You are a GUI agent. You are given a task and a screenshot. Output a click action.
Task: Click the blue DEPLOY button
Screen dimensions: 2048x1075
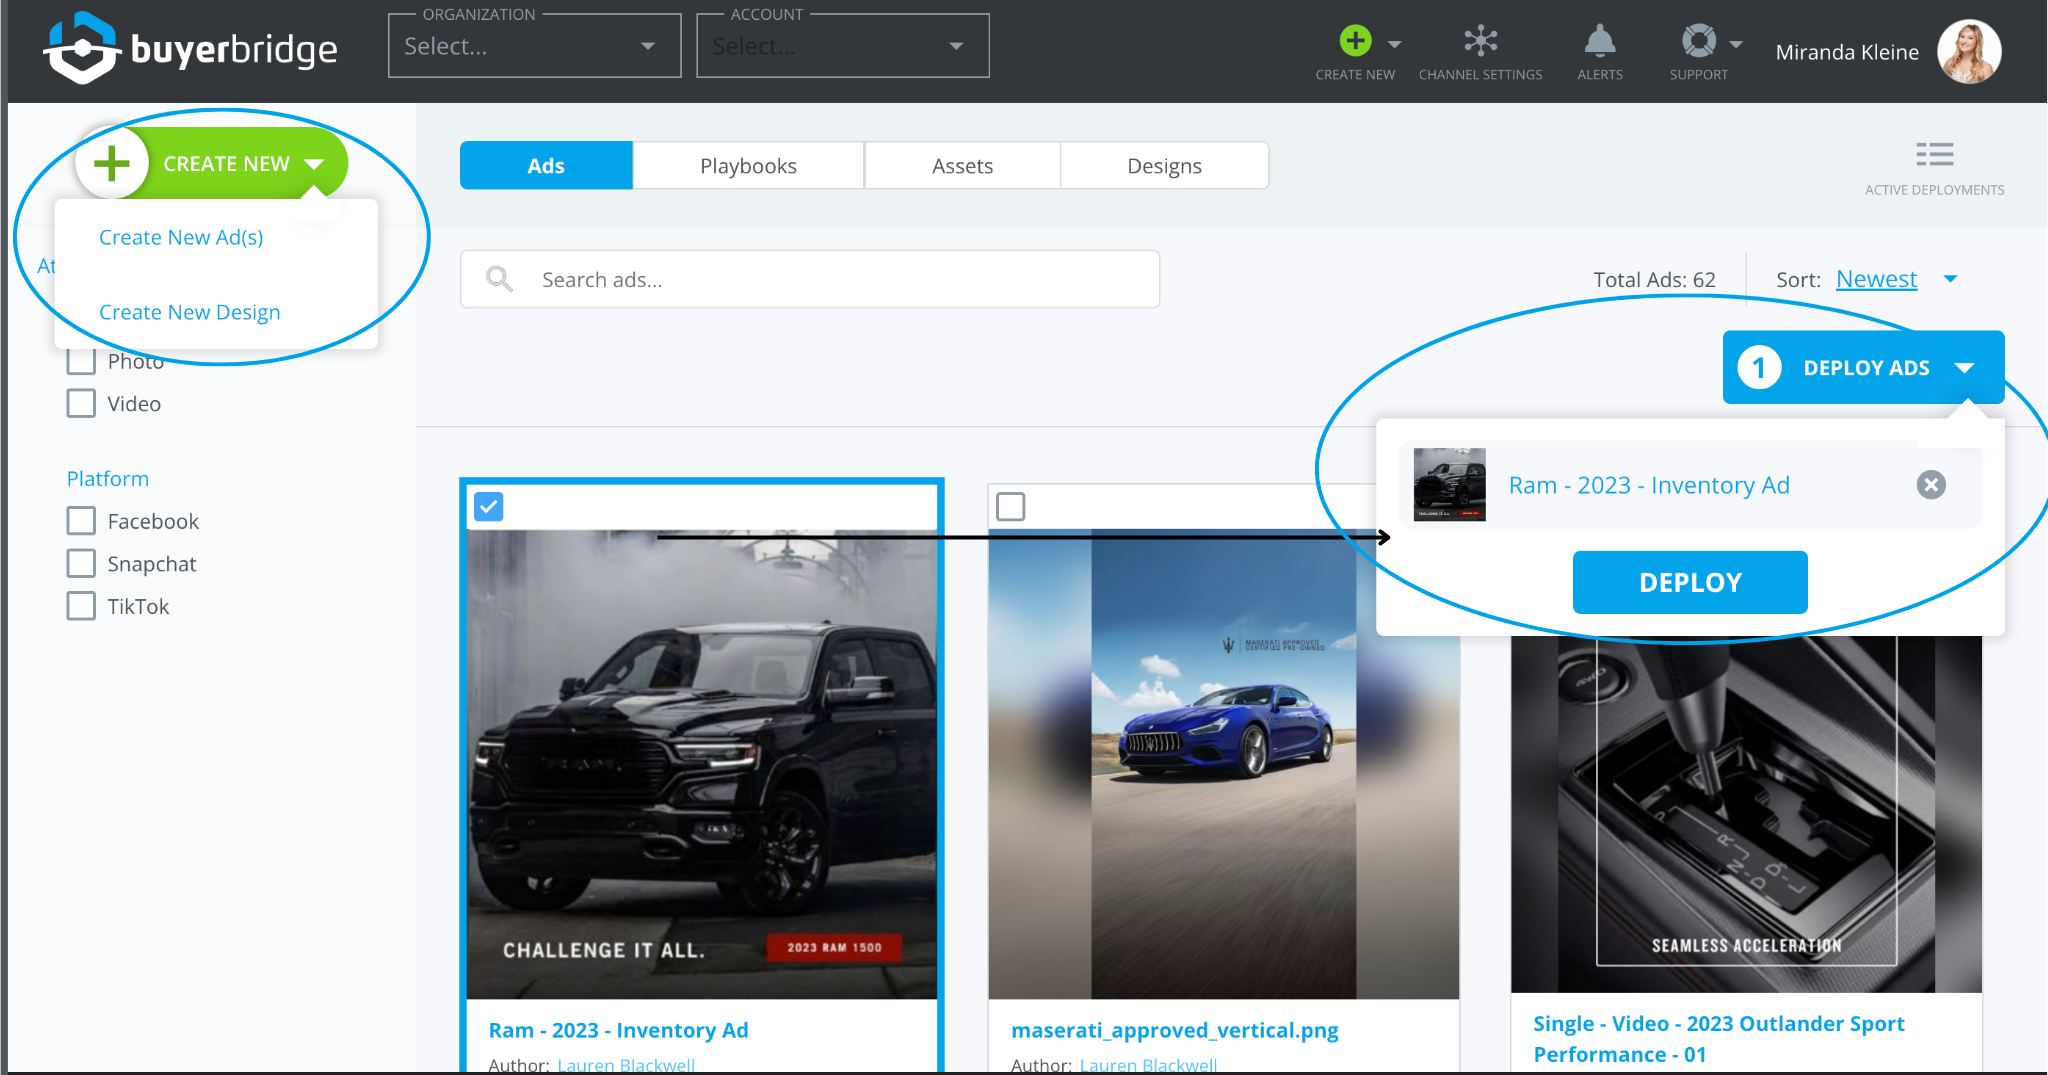1690,582
